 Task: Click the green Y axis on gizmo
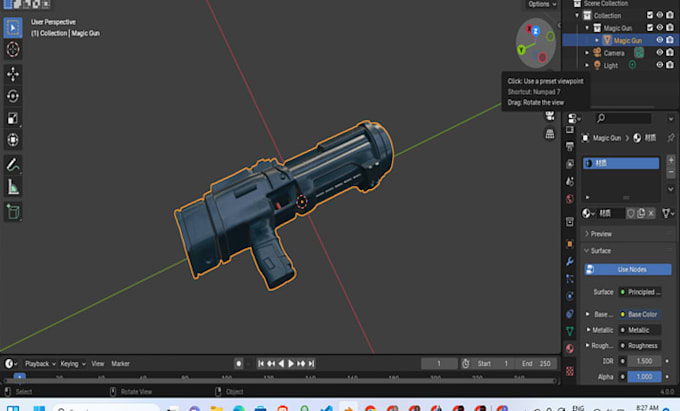[522, 49]
